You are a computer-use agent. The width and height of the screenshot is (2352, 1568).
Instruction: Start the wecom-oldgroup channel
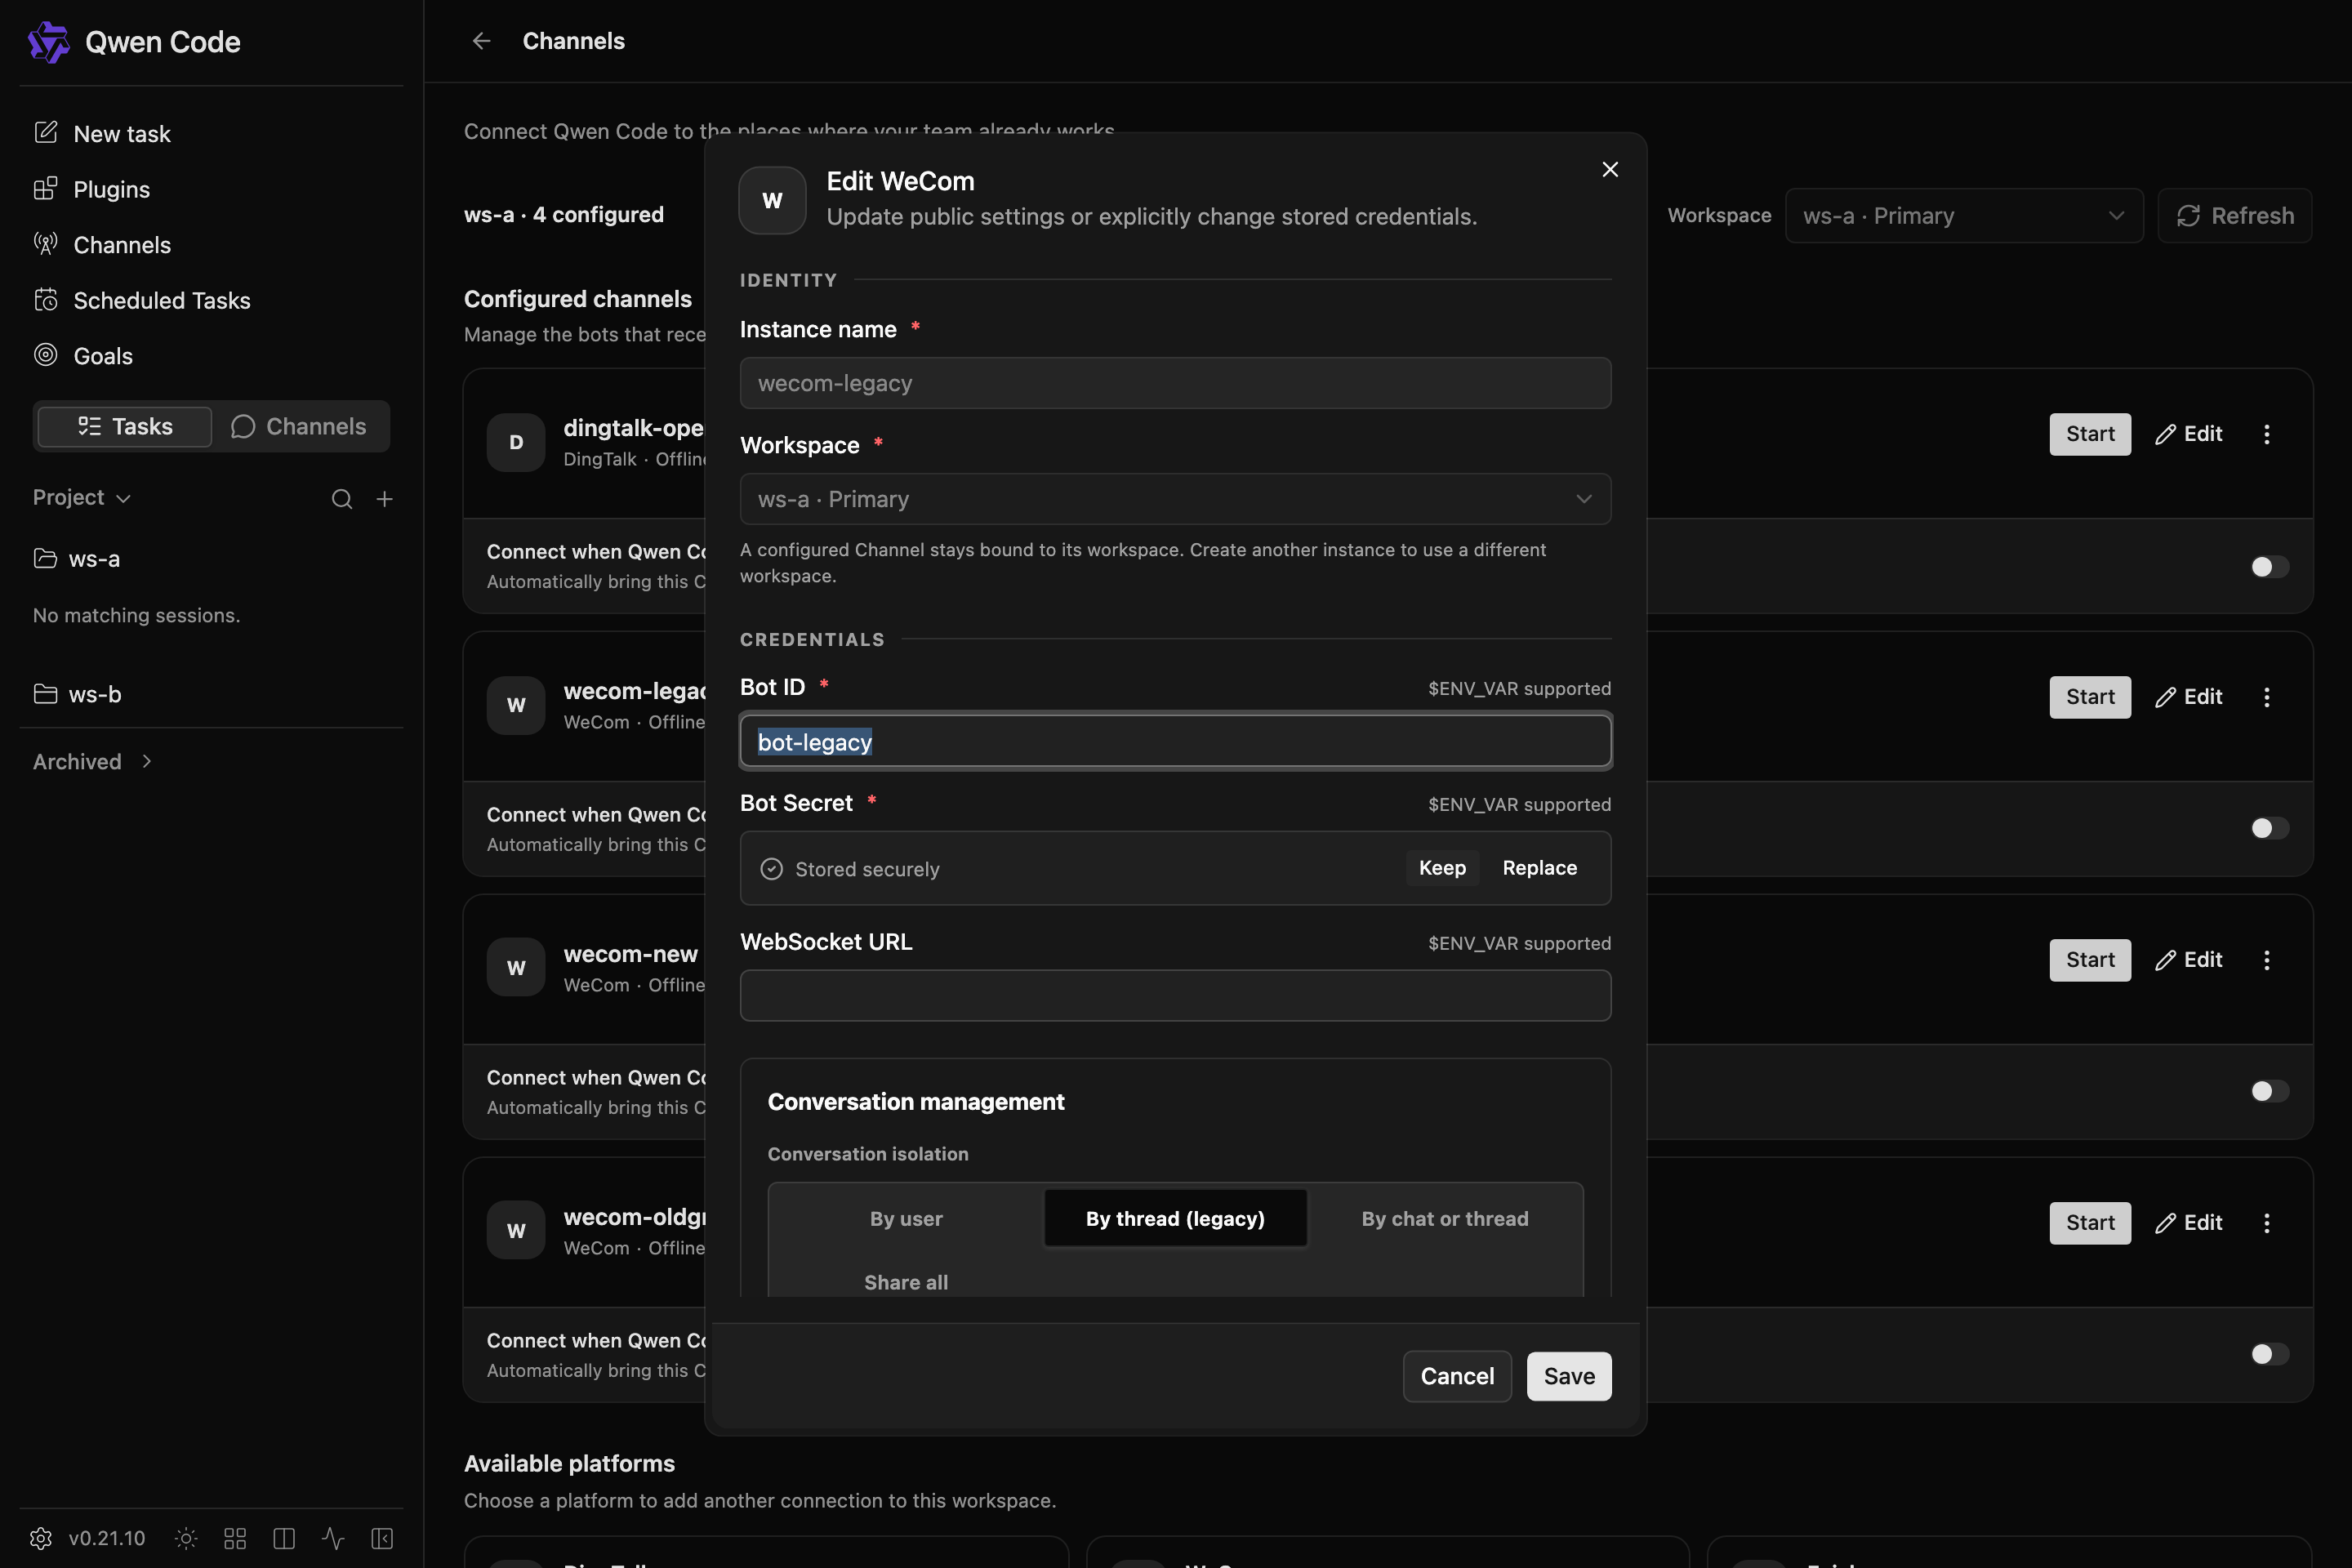[2090, 1223]
